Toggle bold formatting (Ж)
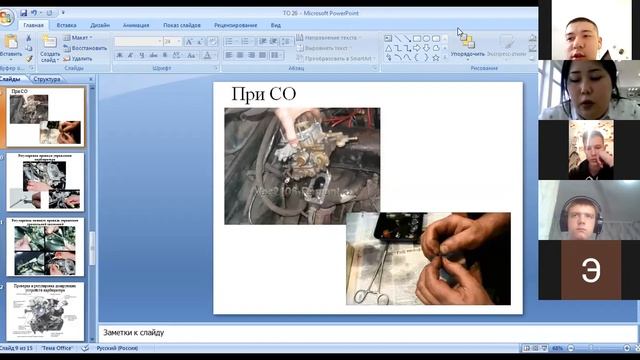Screen dimensions: 640x360 pyautogui.click(x=119, y=55)
